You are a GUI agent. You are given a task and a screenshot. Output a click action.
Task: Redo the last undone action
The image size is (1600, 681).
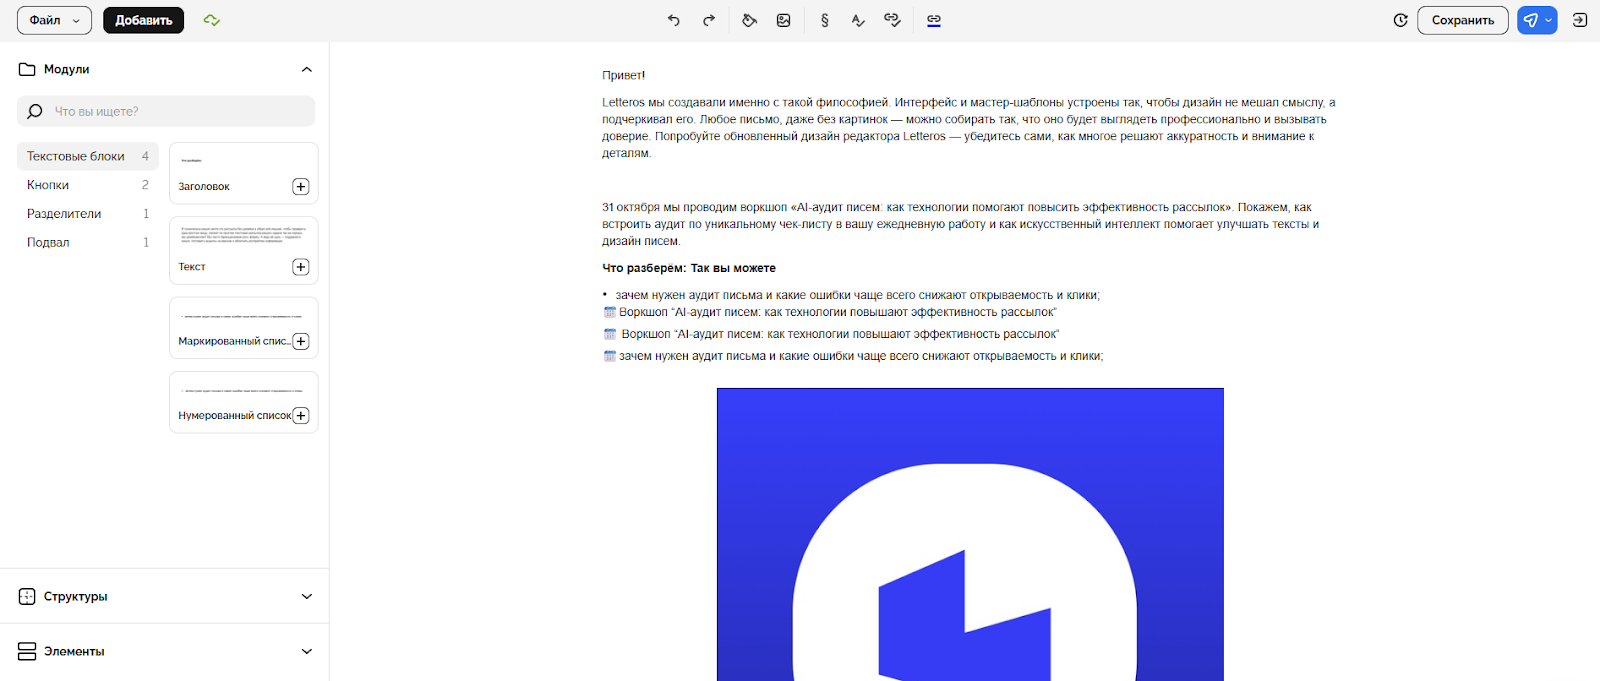709,20
